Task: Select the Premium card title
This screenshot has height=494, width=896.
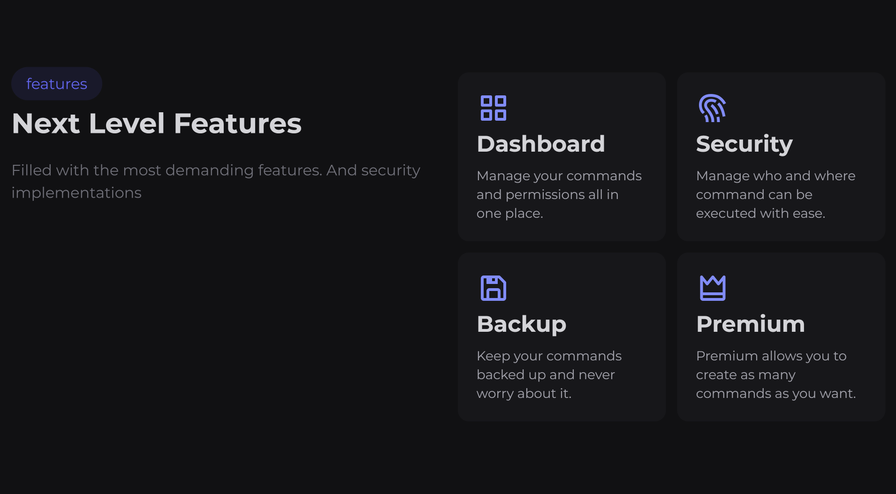Action: 750,324
